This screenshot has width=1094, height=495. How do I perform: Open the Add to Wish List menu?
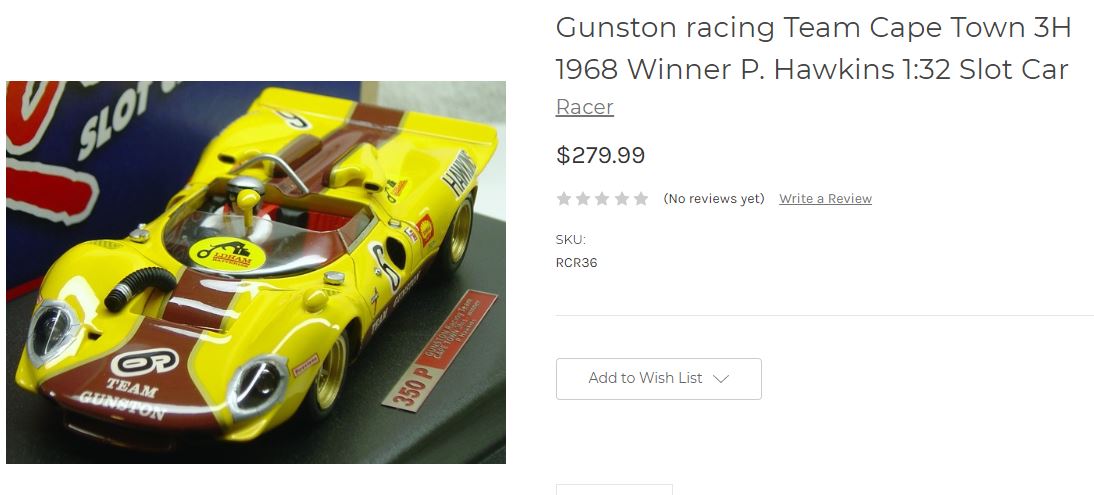point(659,378)
